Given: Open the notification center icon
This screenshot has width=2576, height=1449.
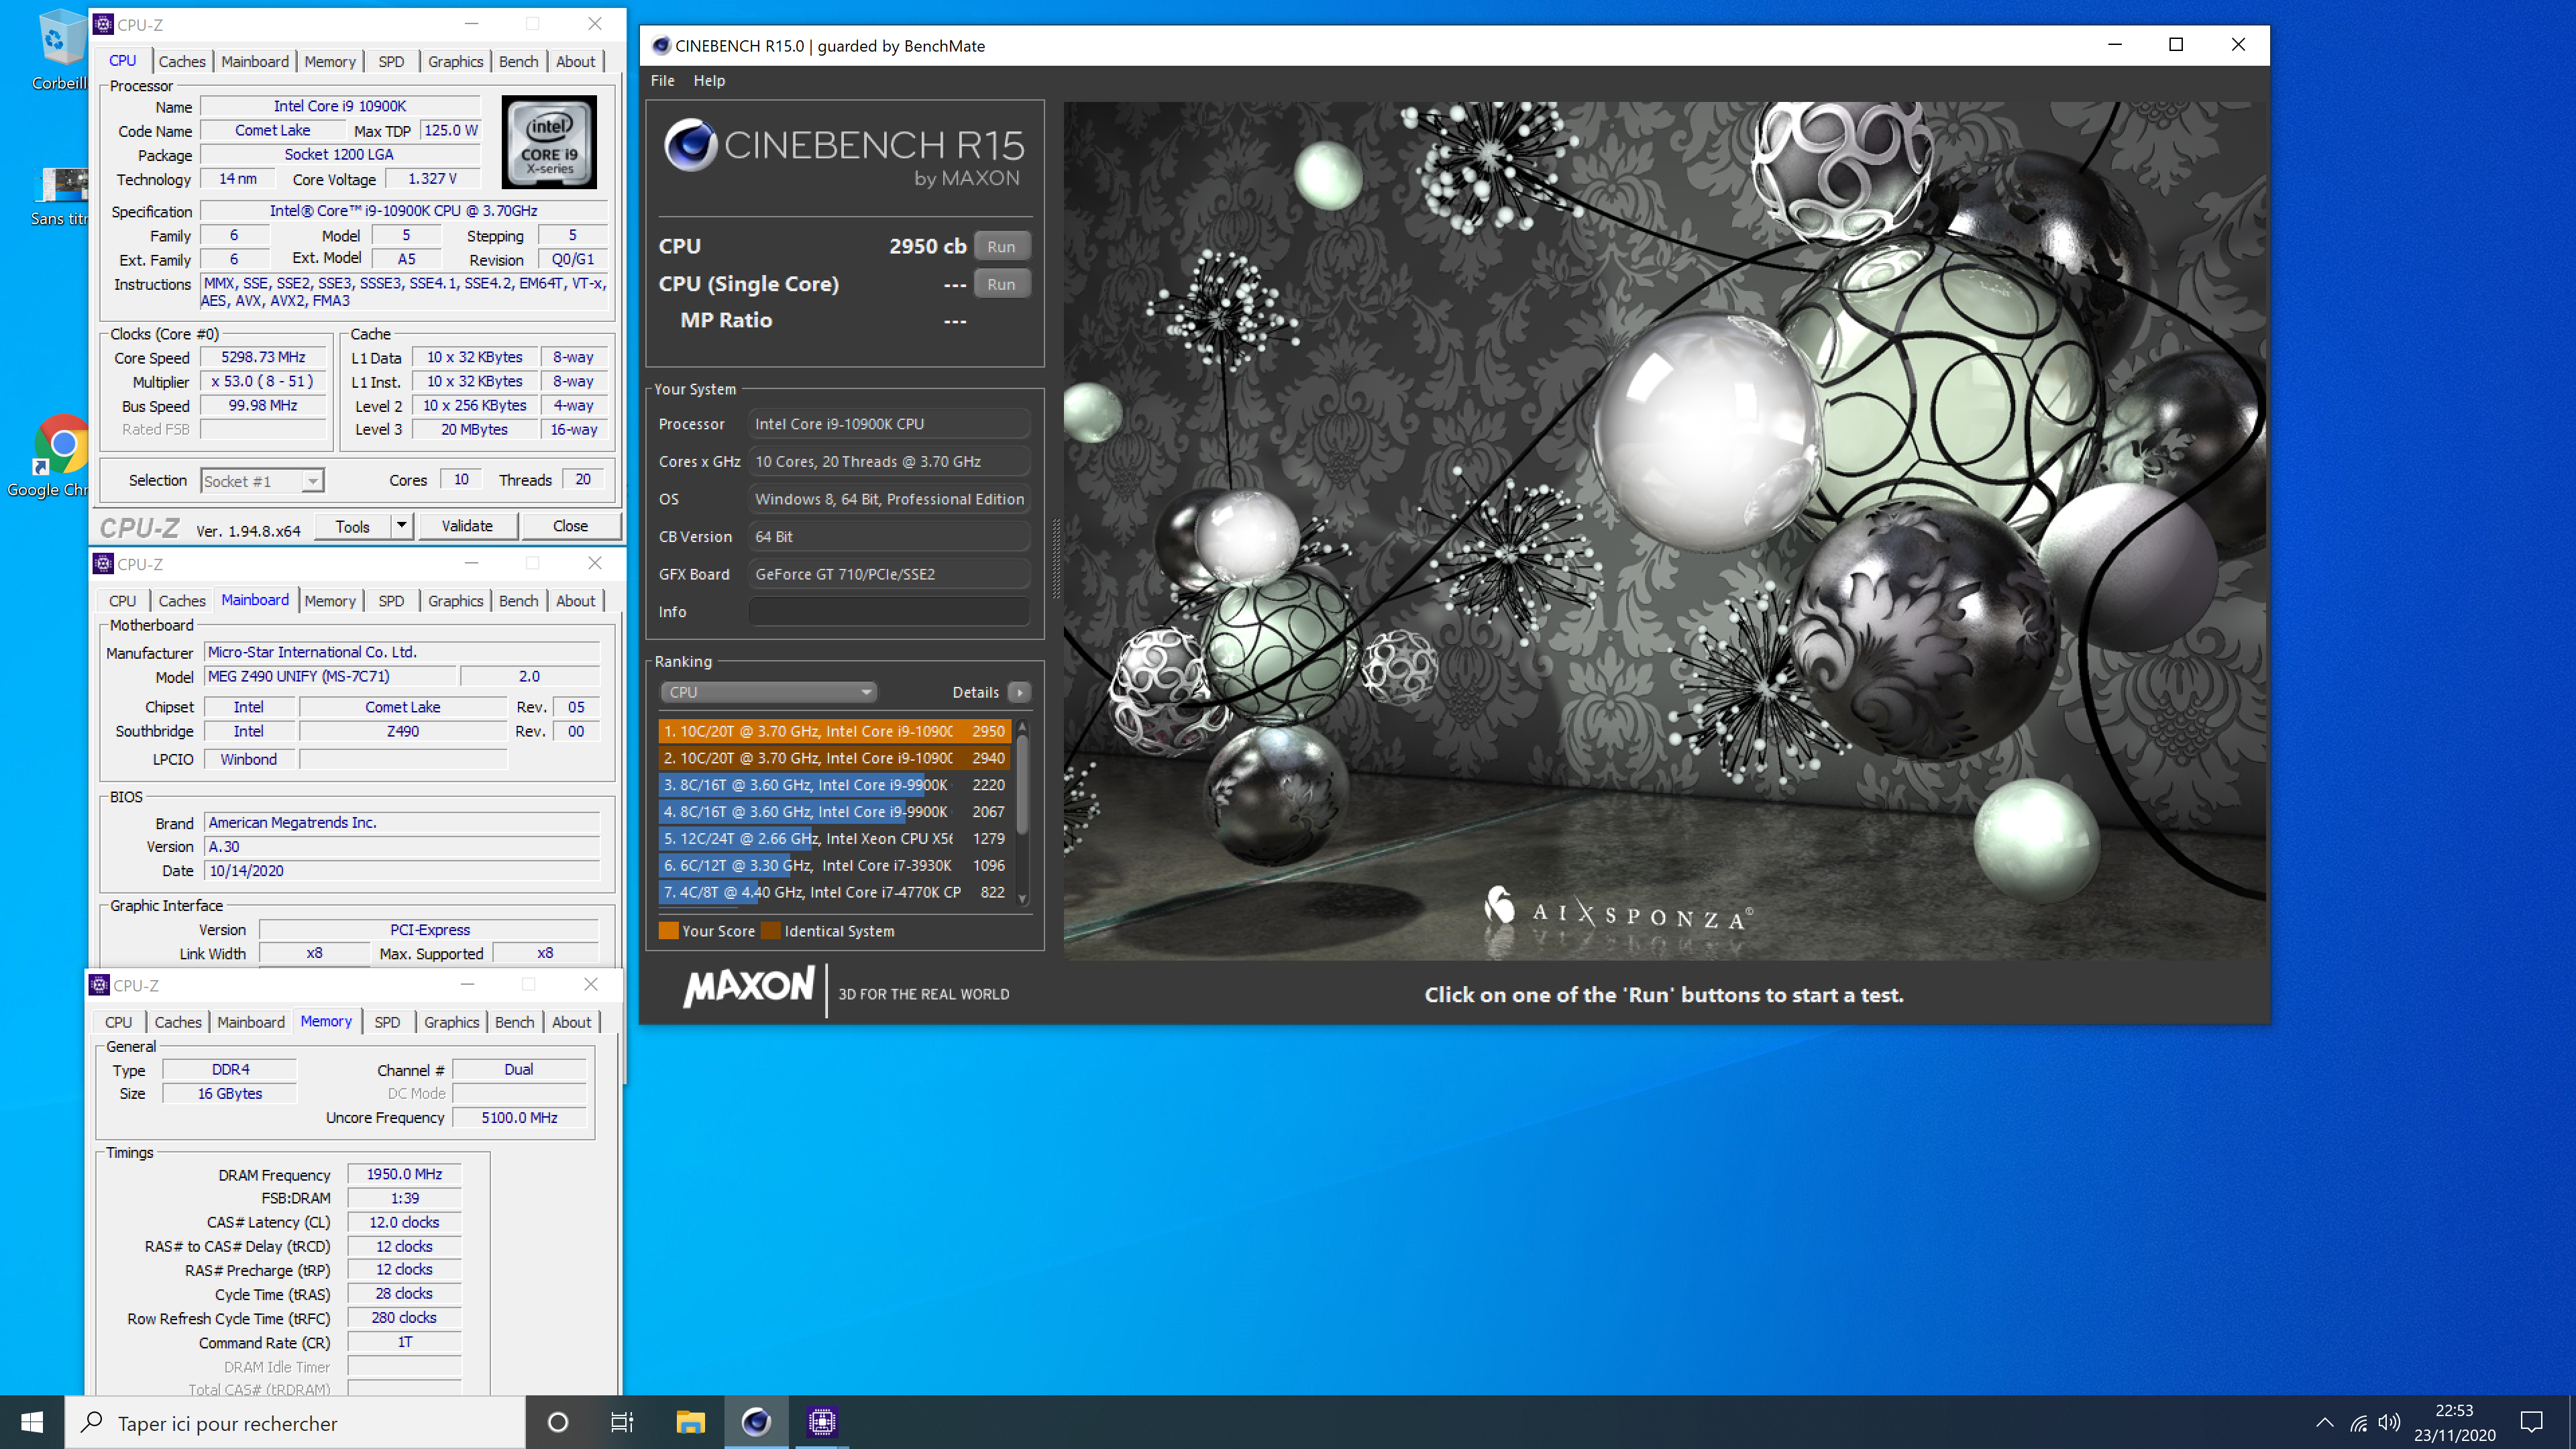Looking at the screenshot, I should coord(2531,1422).
